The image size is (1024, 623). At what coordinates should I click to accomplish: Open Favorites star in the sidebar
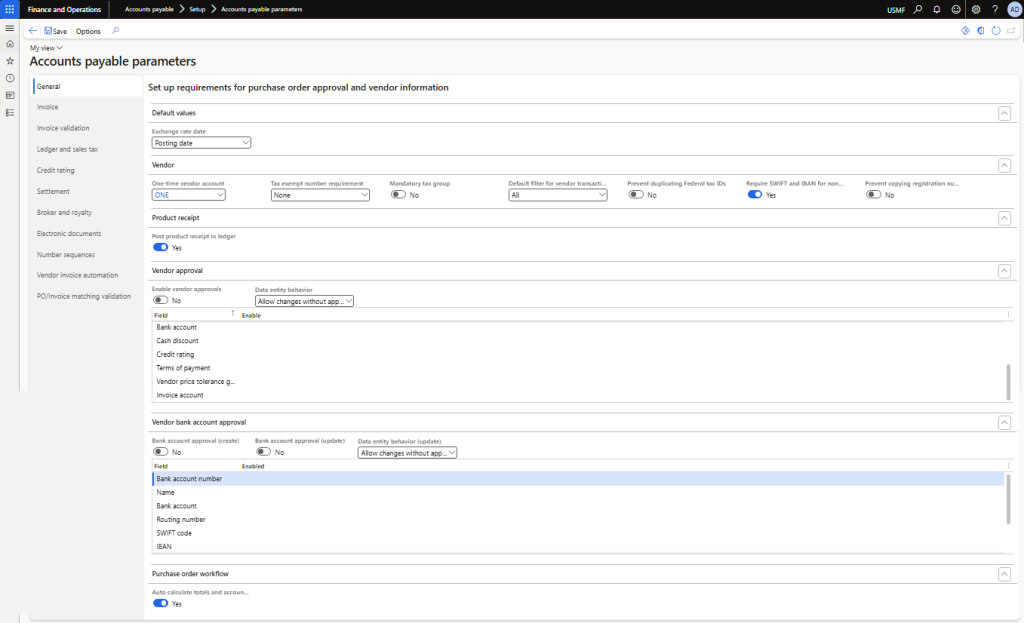(10, 61)
